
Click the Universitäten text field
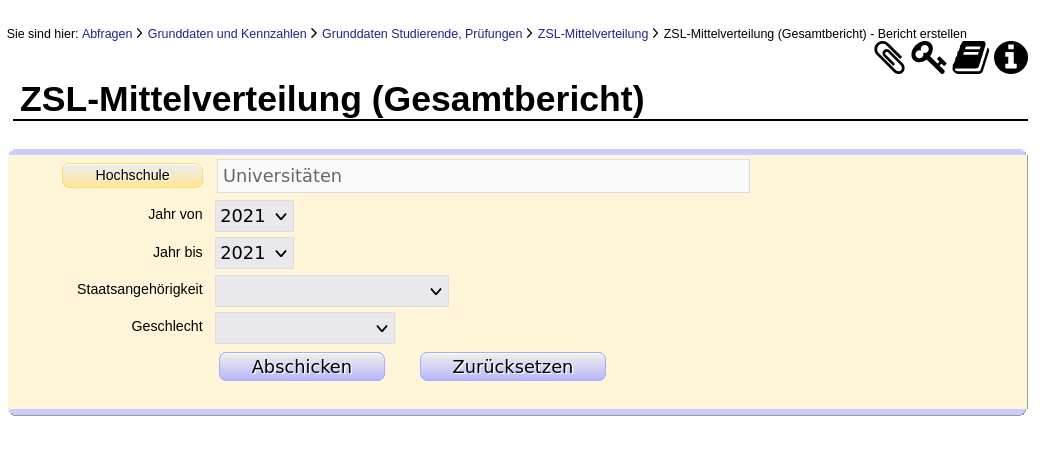483,176
